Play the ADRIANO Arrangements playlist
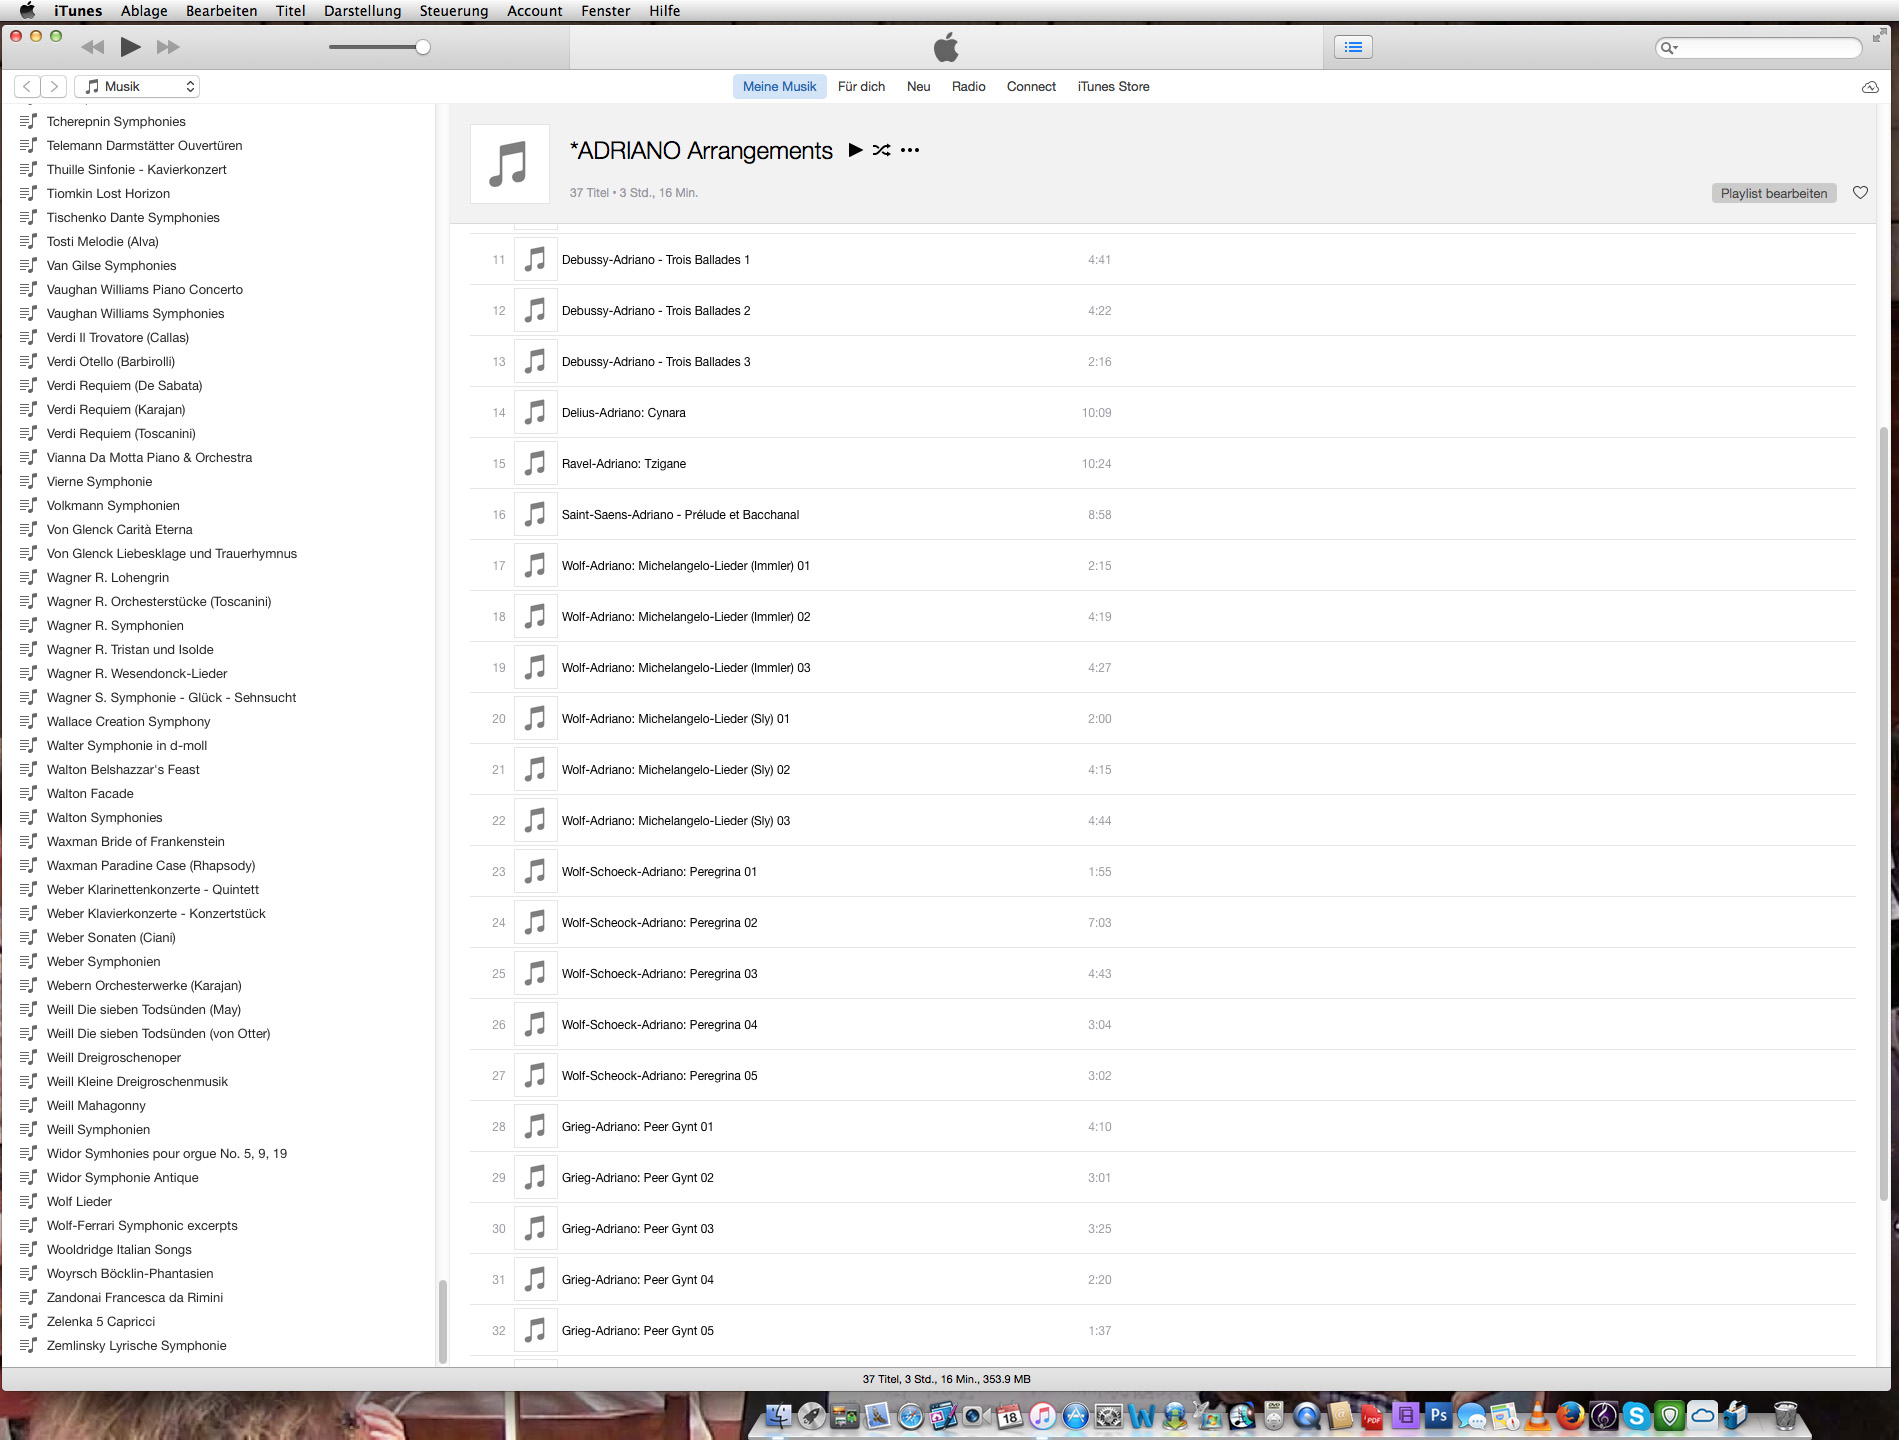This screenshot has width=1899, height=1440. click(855, 150)
